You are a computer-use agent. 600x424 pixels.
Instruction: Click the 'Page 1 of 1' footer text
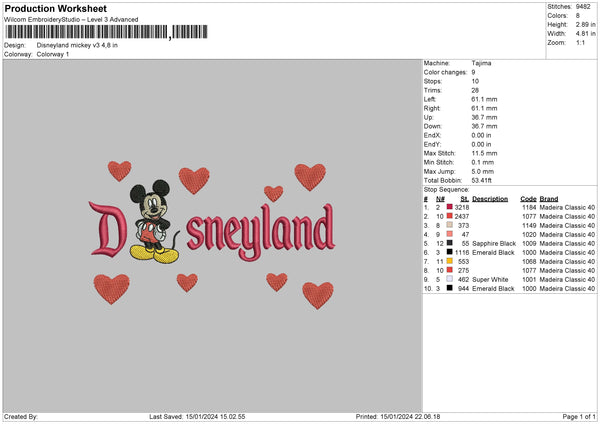click(579, 416)
